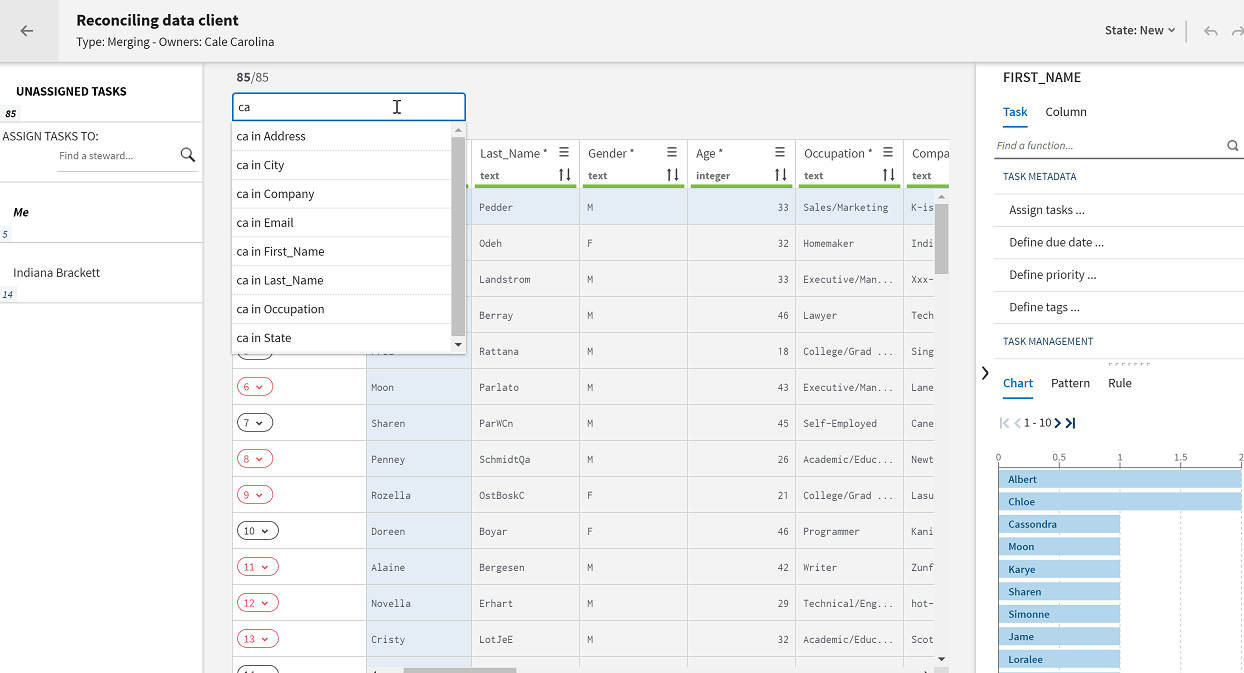Click the undo arrow icon
1244x673 pixels.
pos(1210,31)
